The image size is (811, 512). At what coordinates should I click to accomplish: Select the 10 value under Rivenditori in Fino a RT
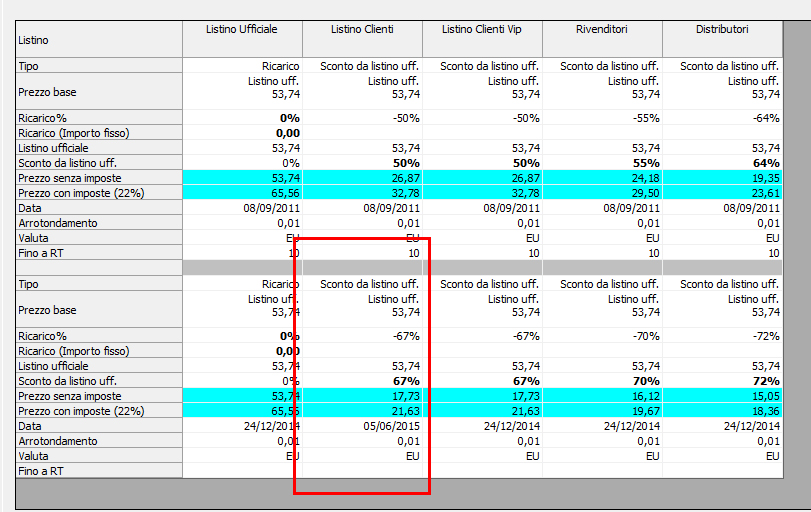[602, 253]
